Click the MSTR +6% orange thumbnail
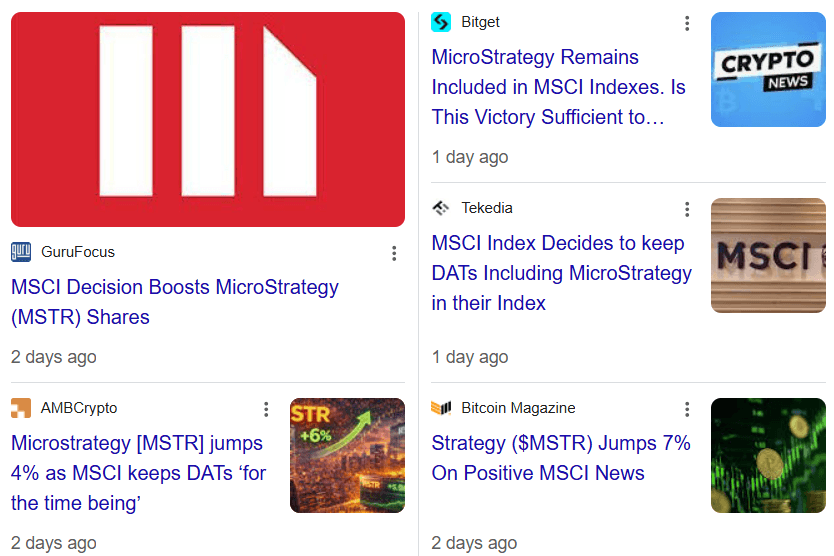The width and height of the screenshot is (834, 556). [x=347, y=456]
